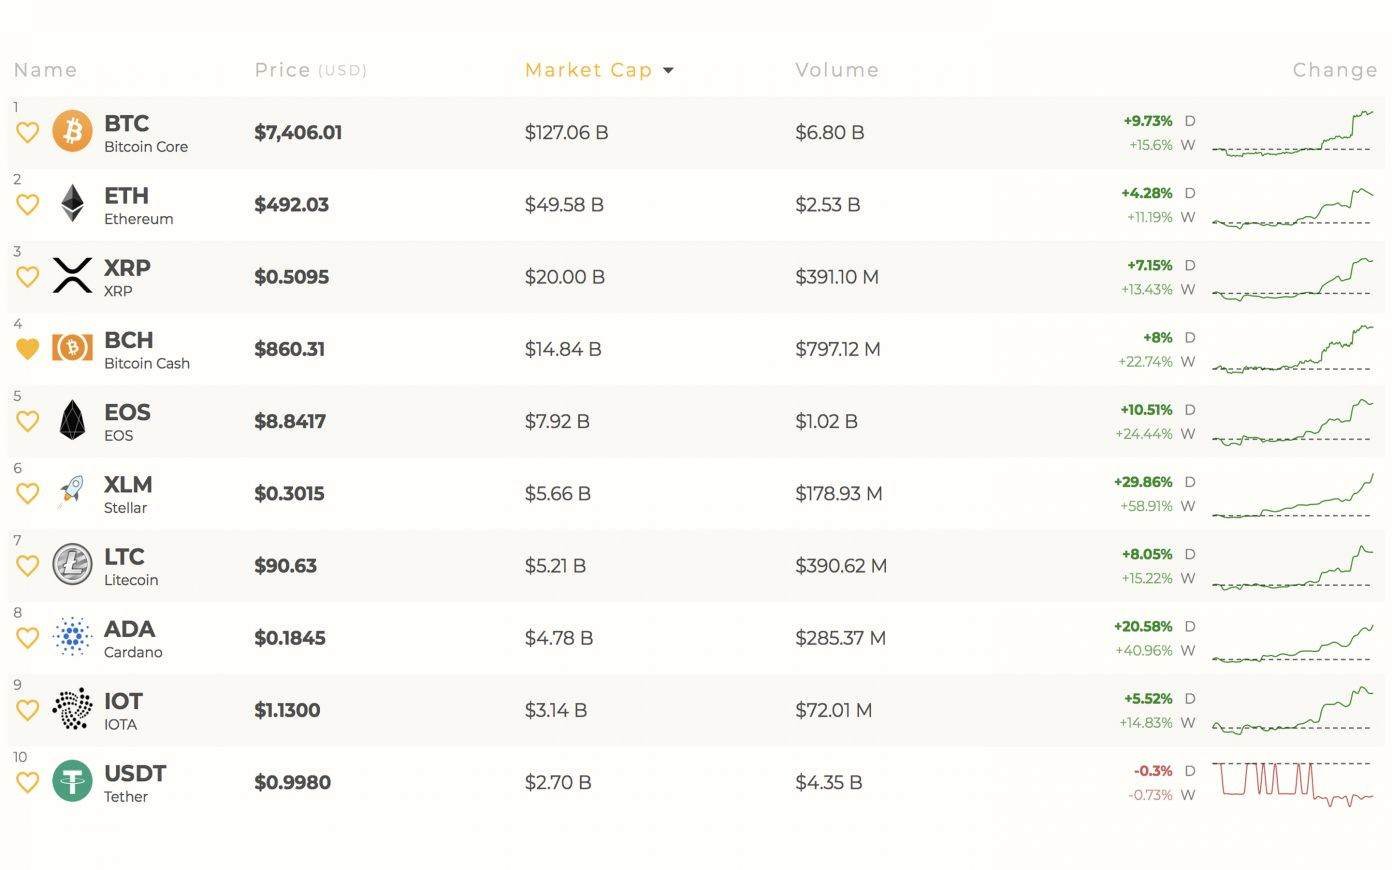This screenshot has width=1392, height=870.
Task: Unfavorite BCH using the filled heart
Action: (27, 348)
